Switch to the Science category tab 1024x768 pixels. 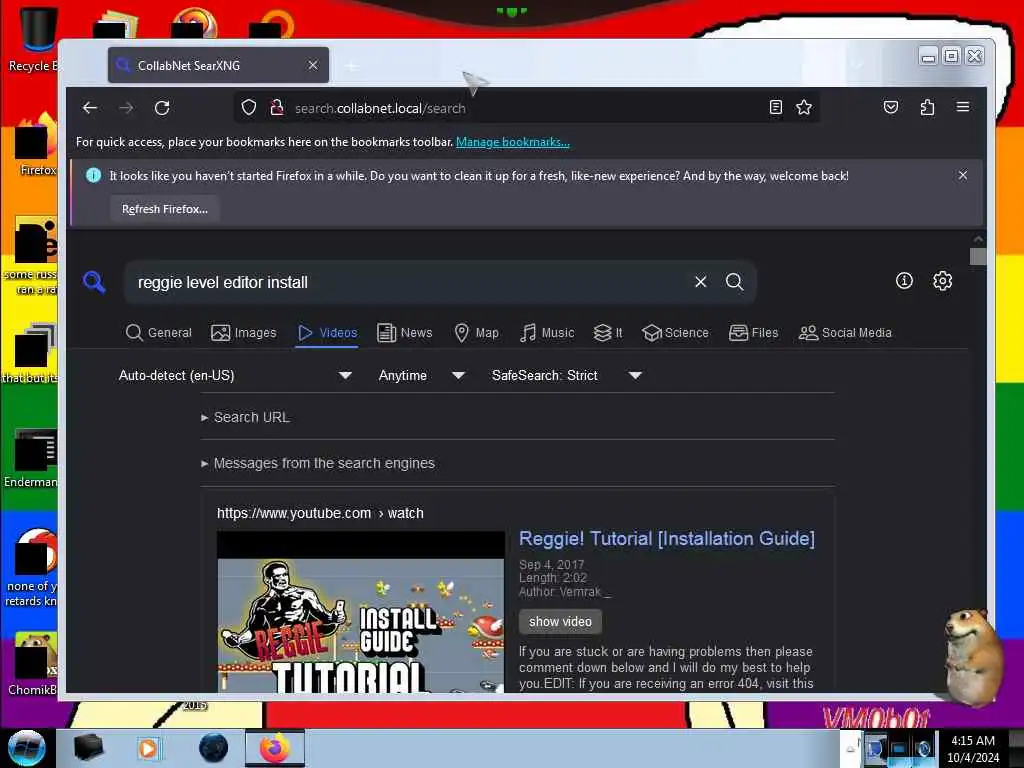[x=675, y=333]
